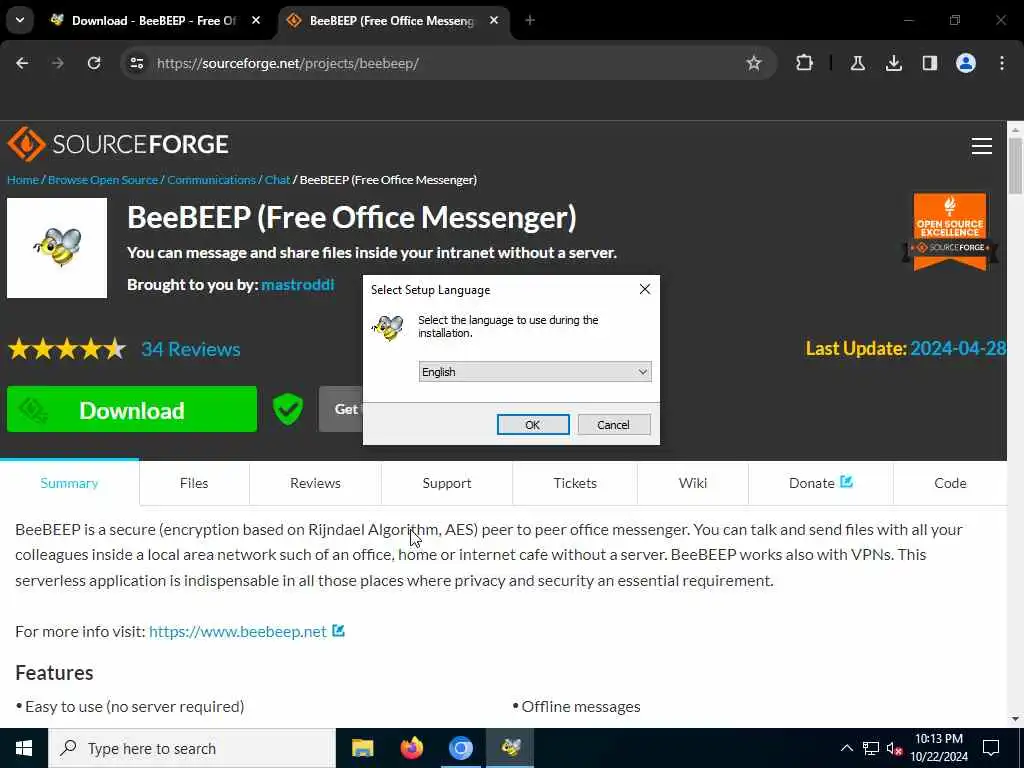The image size is (1024, 768).
Task: Click the browser forward arrow
Action: (58, 63)
